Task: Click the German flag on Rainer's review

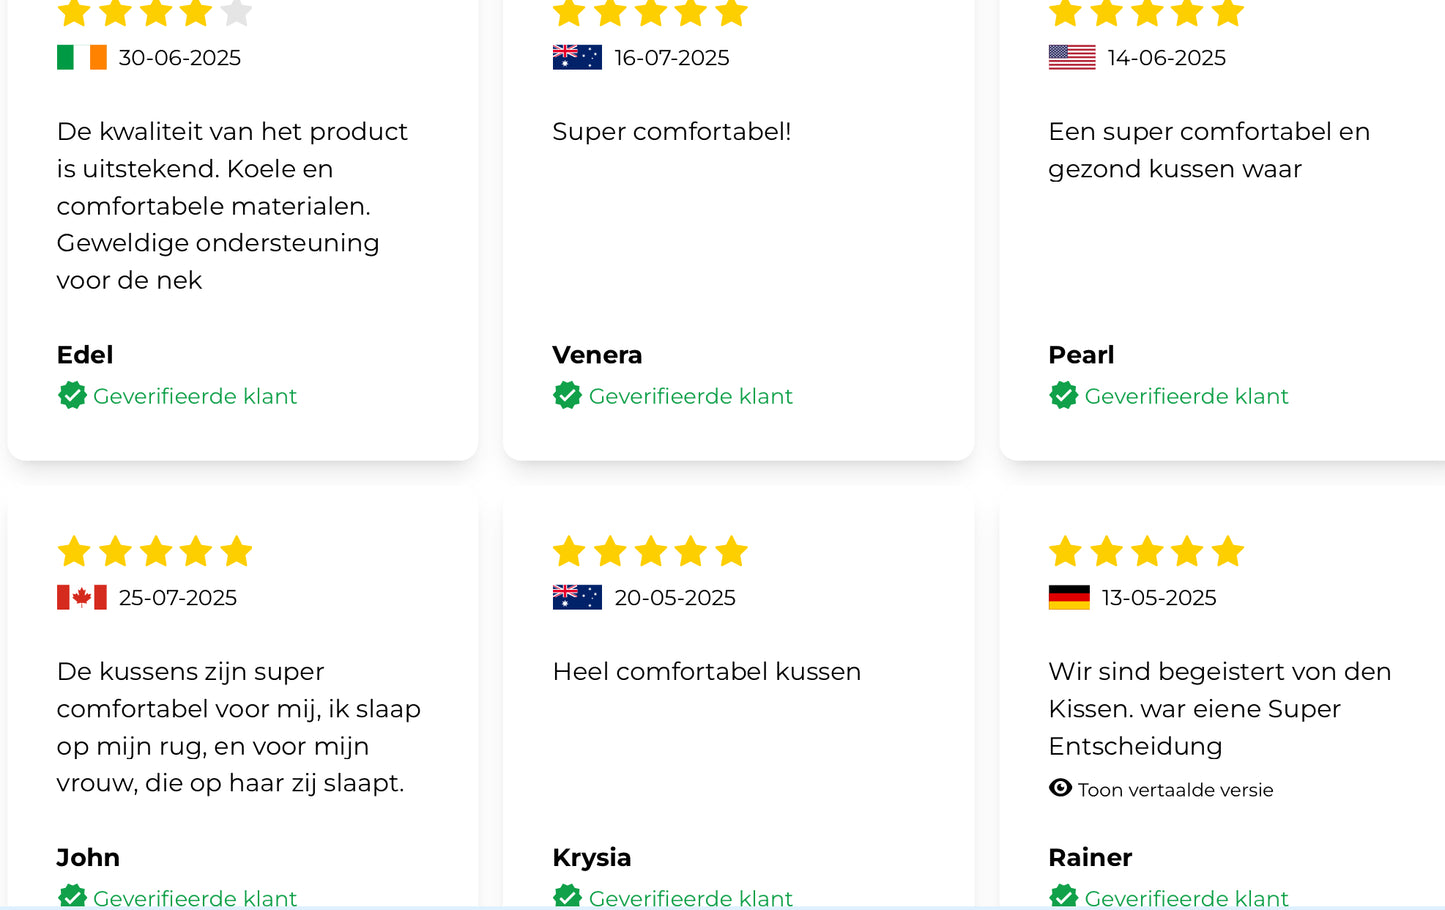Action: pyautogui.click(x=1069, y=598)
